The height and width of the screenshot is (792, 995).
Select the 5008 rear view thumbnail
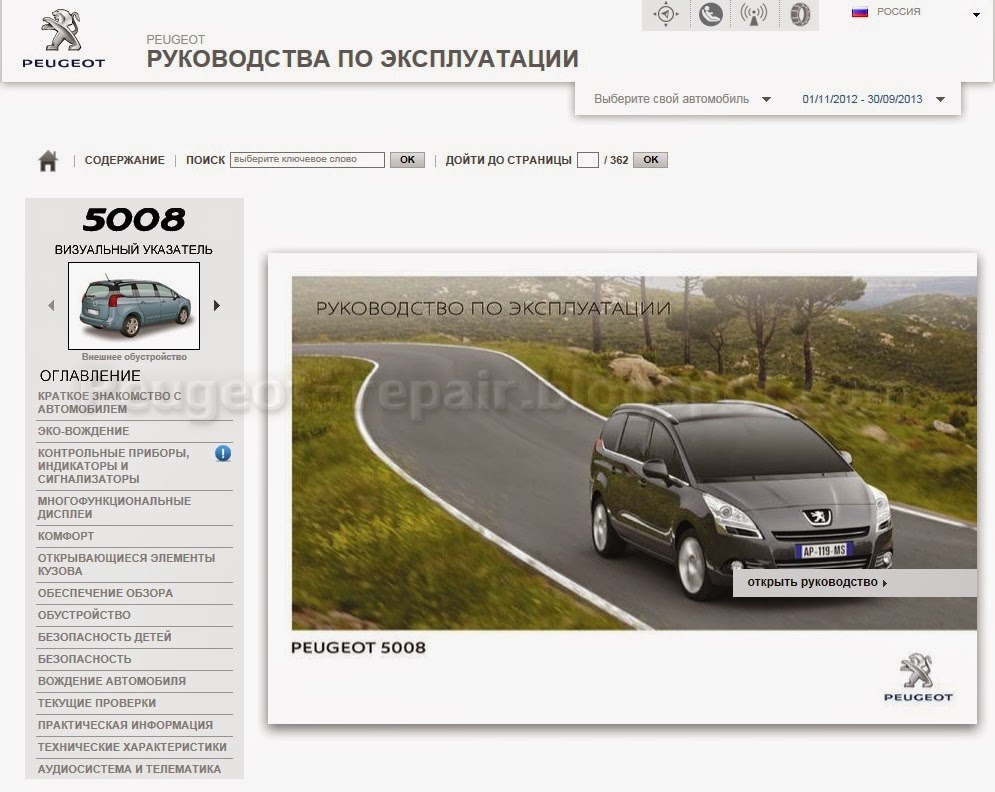[x=134, y=306]
